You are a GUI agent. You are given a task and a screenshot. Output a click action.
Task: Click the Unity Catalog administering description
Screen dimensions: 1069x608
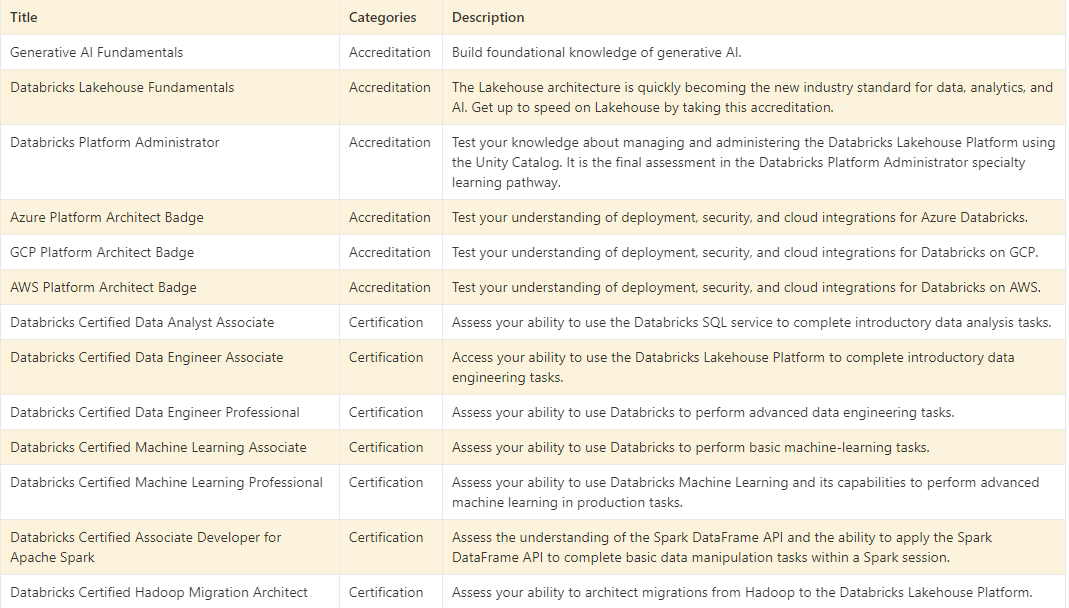[x=753, y=162]
